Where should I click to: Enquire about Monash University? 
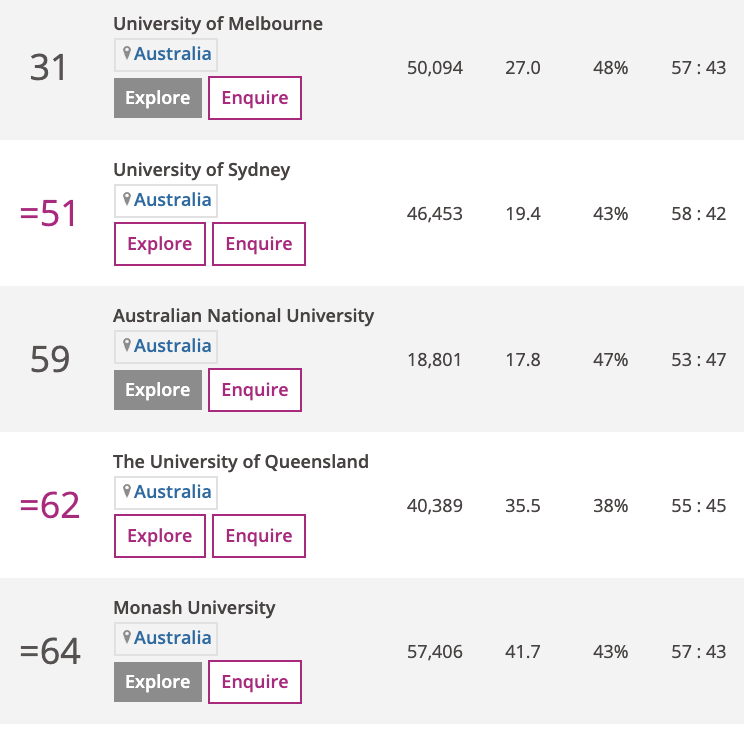[254, 682]
